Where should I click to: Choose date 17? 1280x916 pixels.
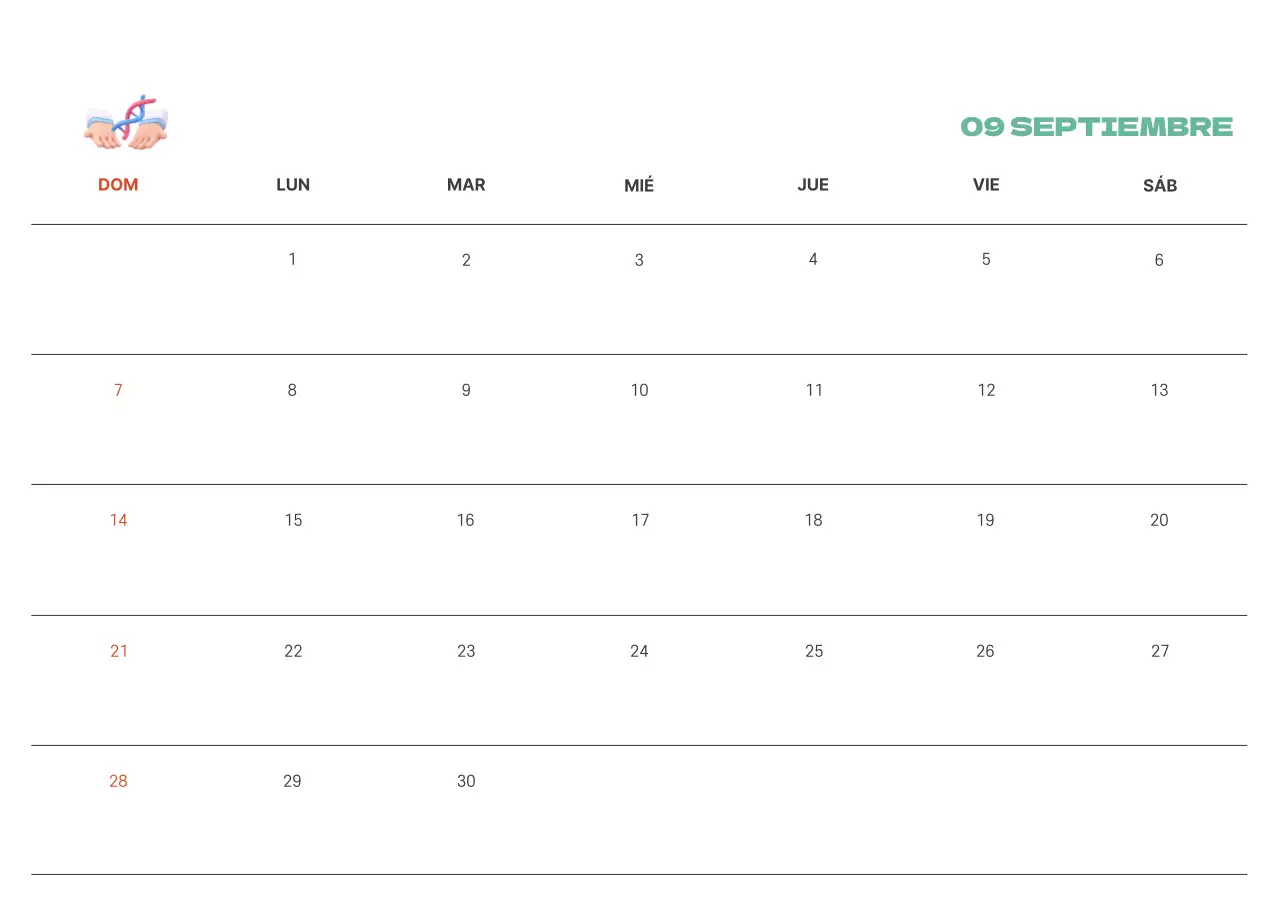[x=640, y=520]
